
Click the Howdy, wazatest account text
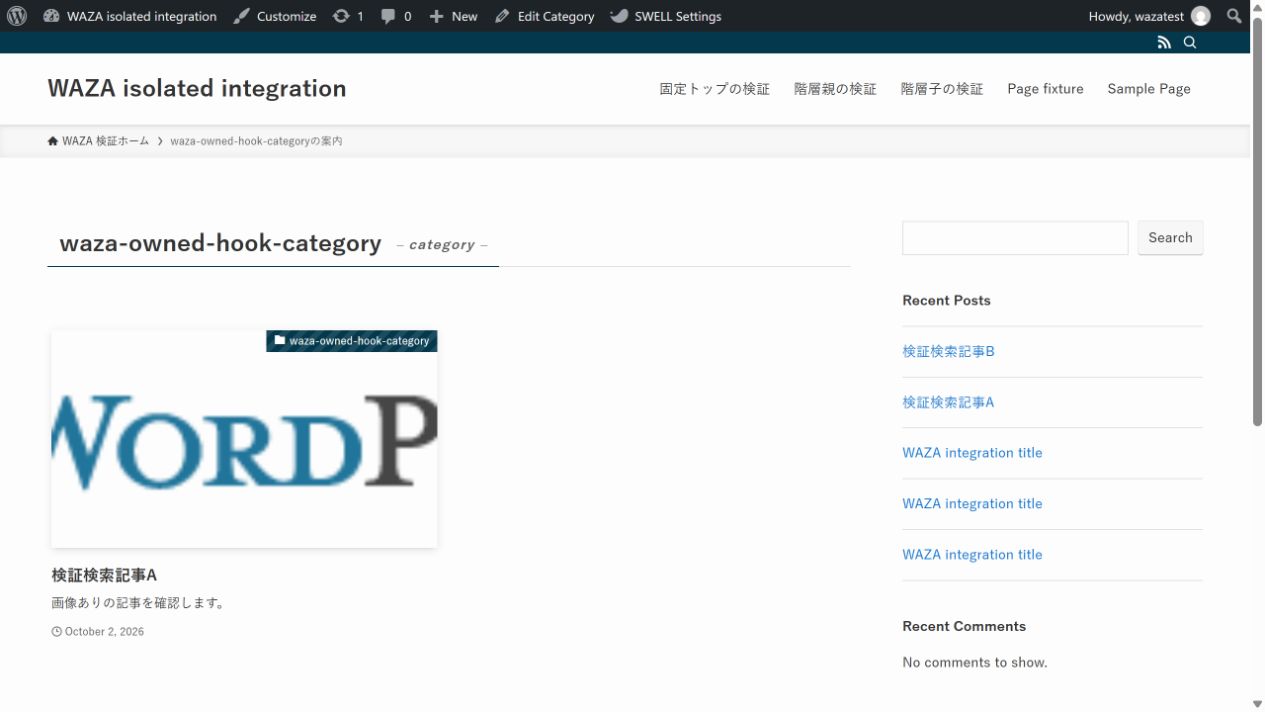click(1136, 16)
